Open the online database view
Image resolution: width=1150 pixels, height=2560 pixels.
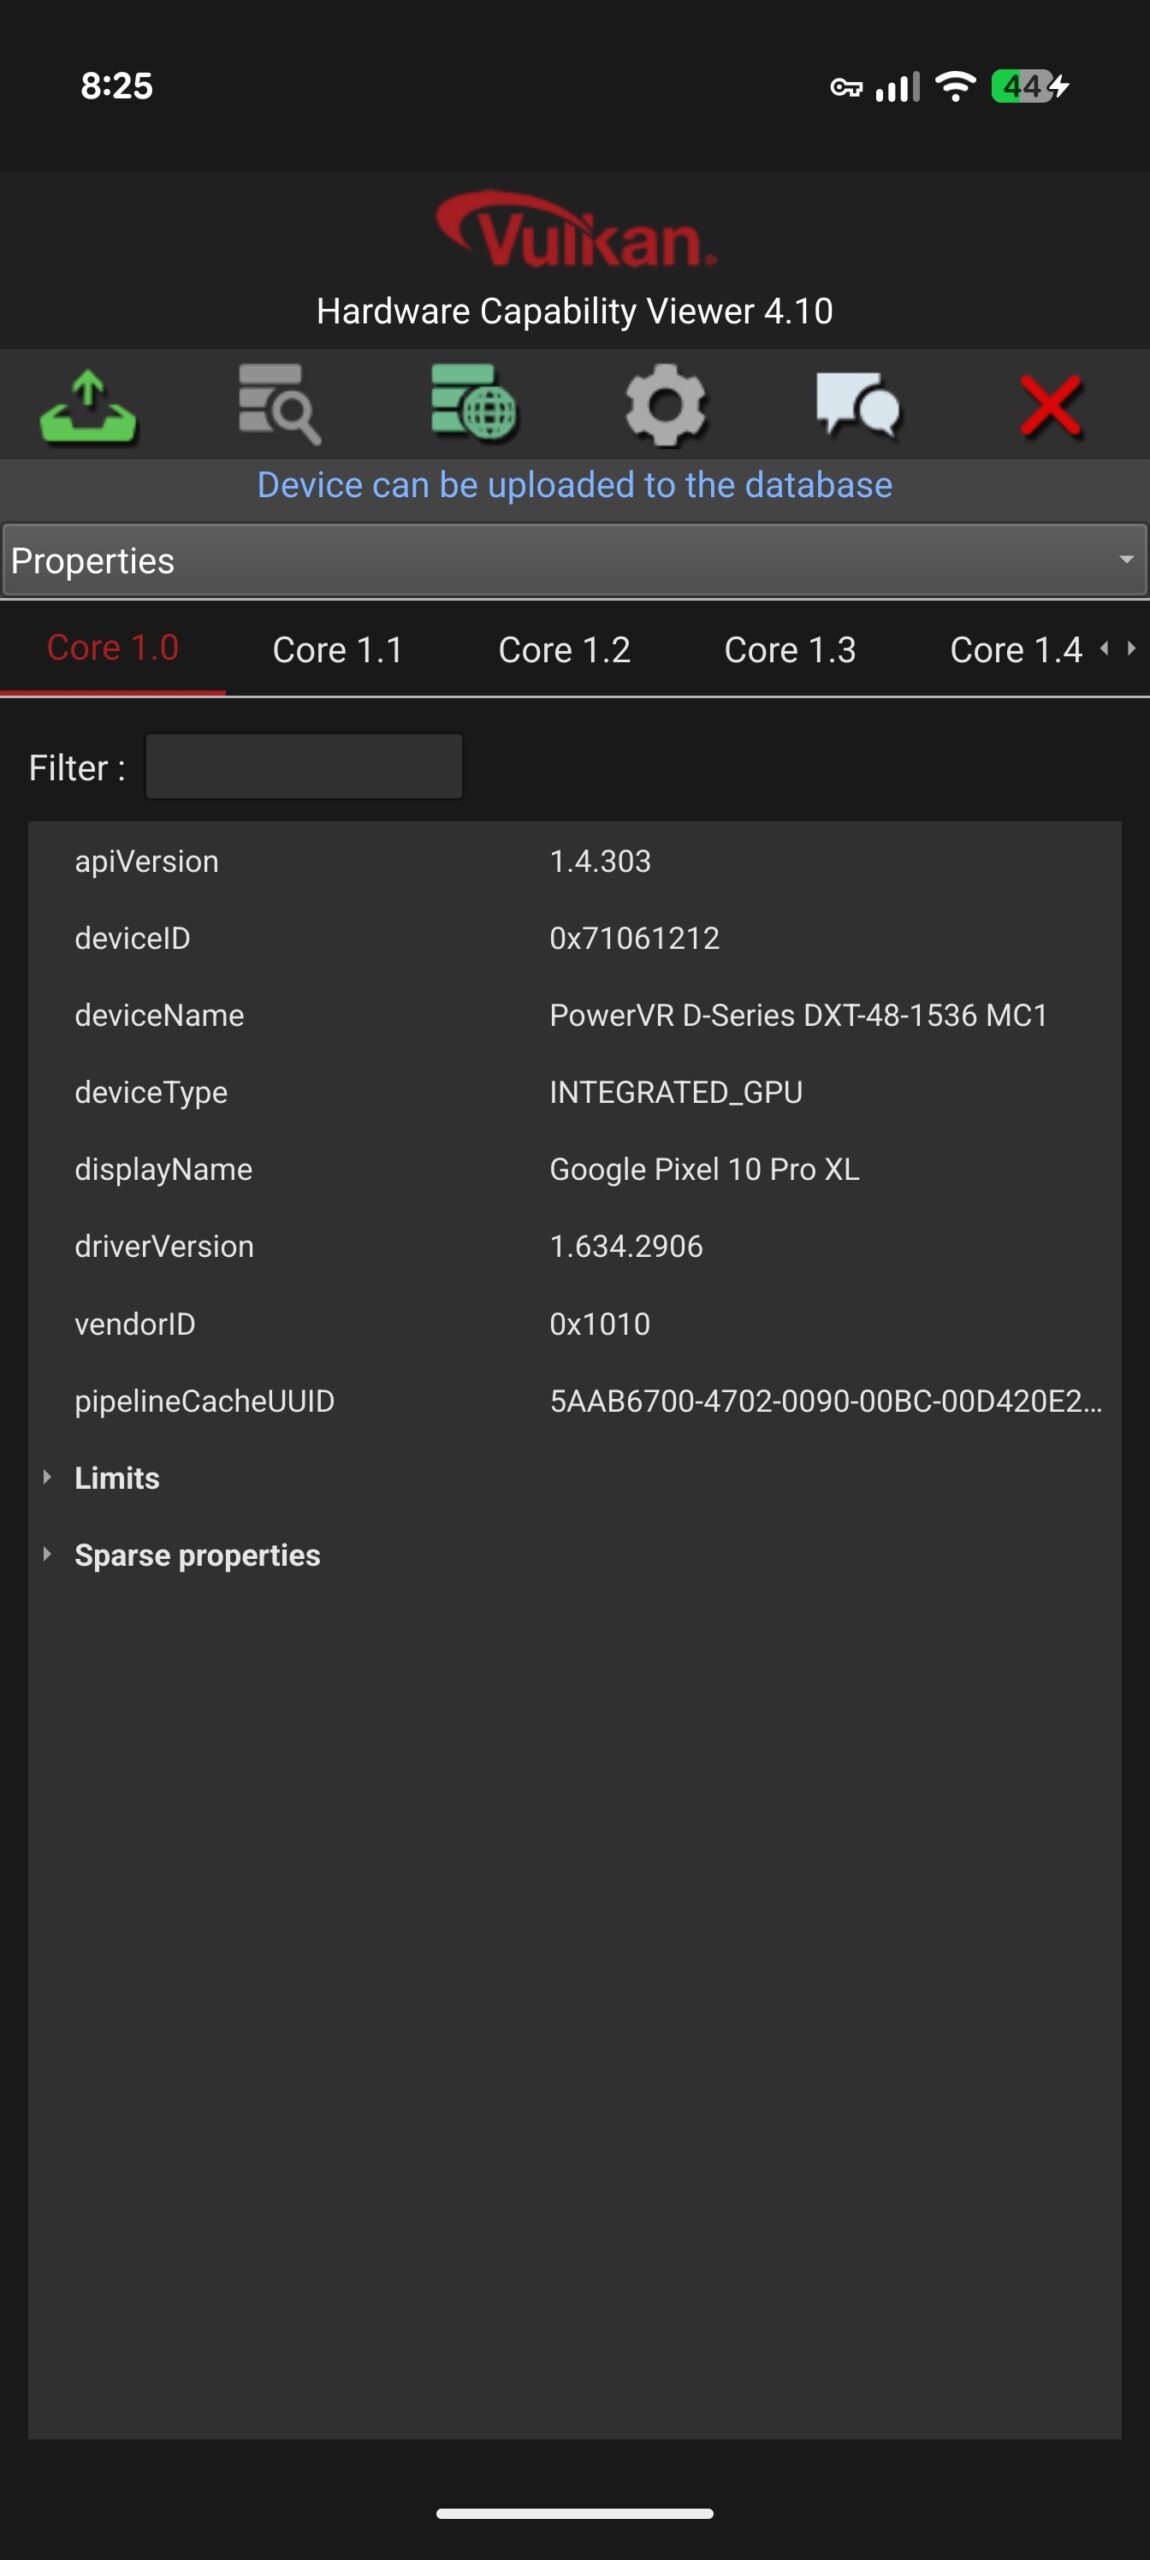pos(474,406)
